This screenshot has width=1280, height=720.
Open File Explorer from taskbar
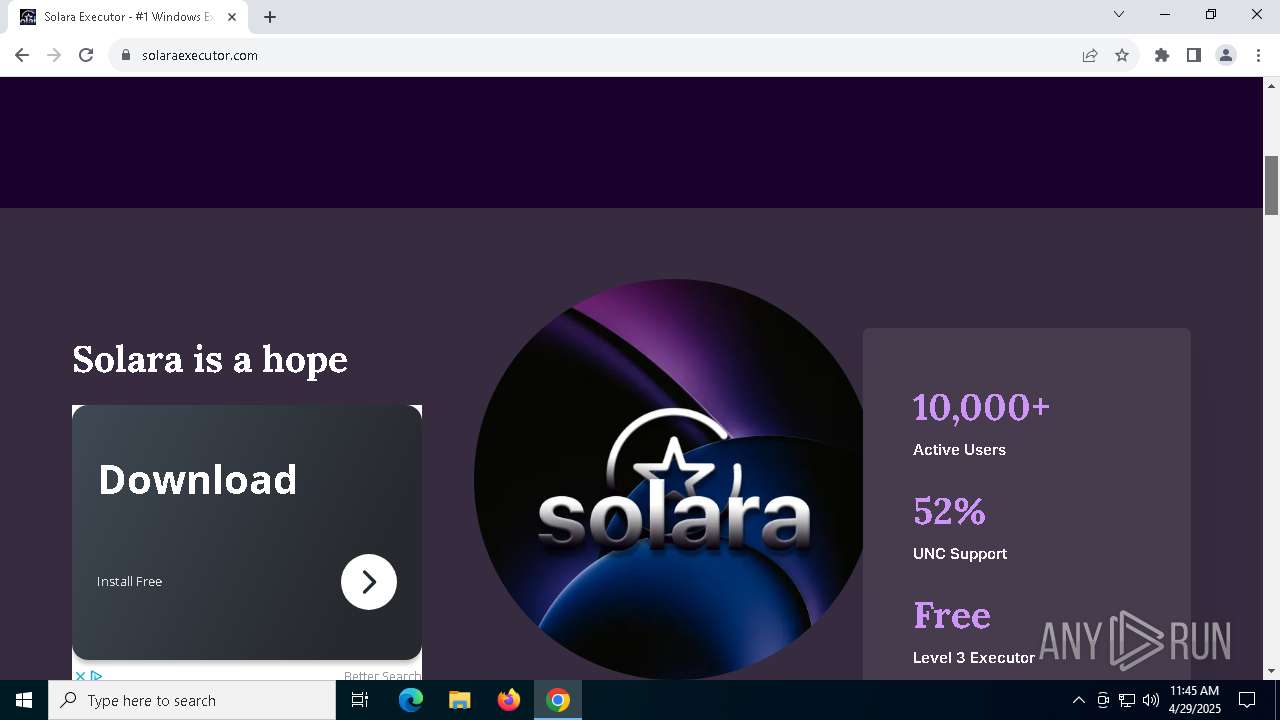tap(460, 700)
